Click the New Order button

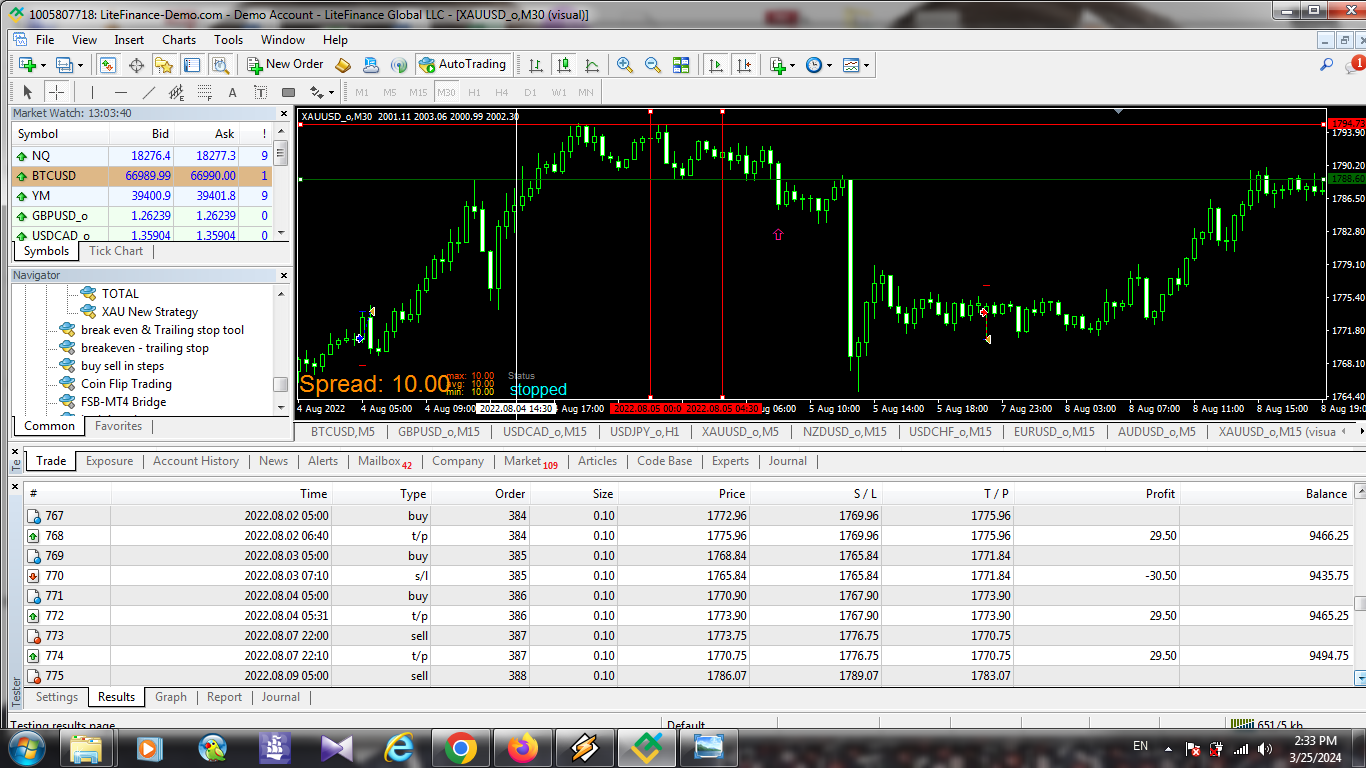pos(285,65)
